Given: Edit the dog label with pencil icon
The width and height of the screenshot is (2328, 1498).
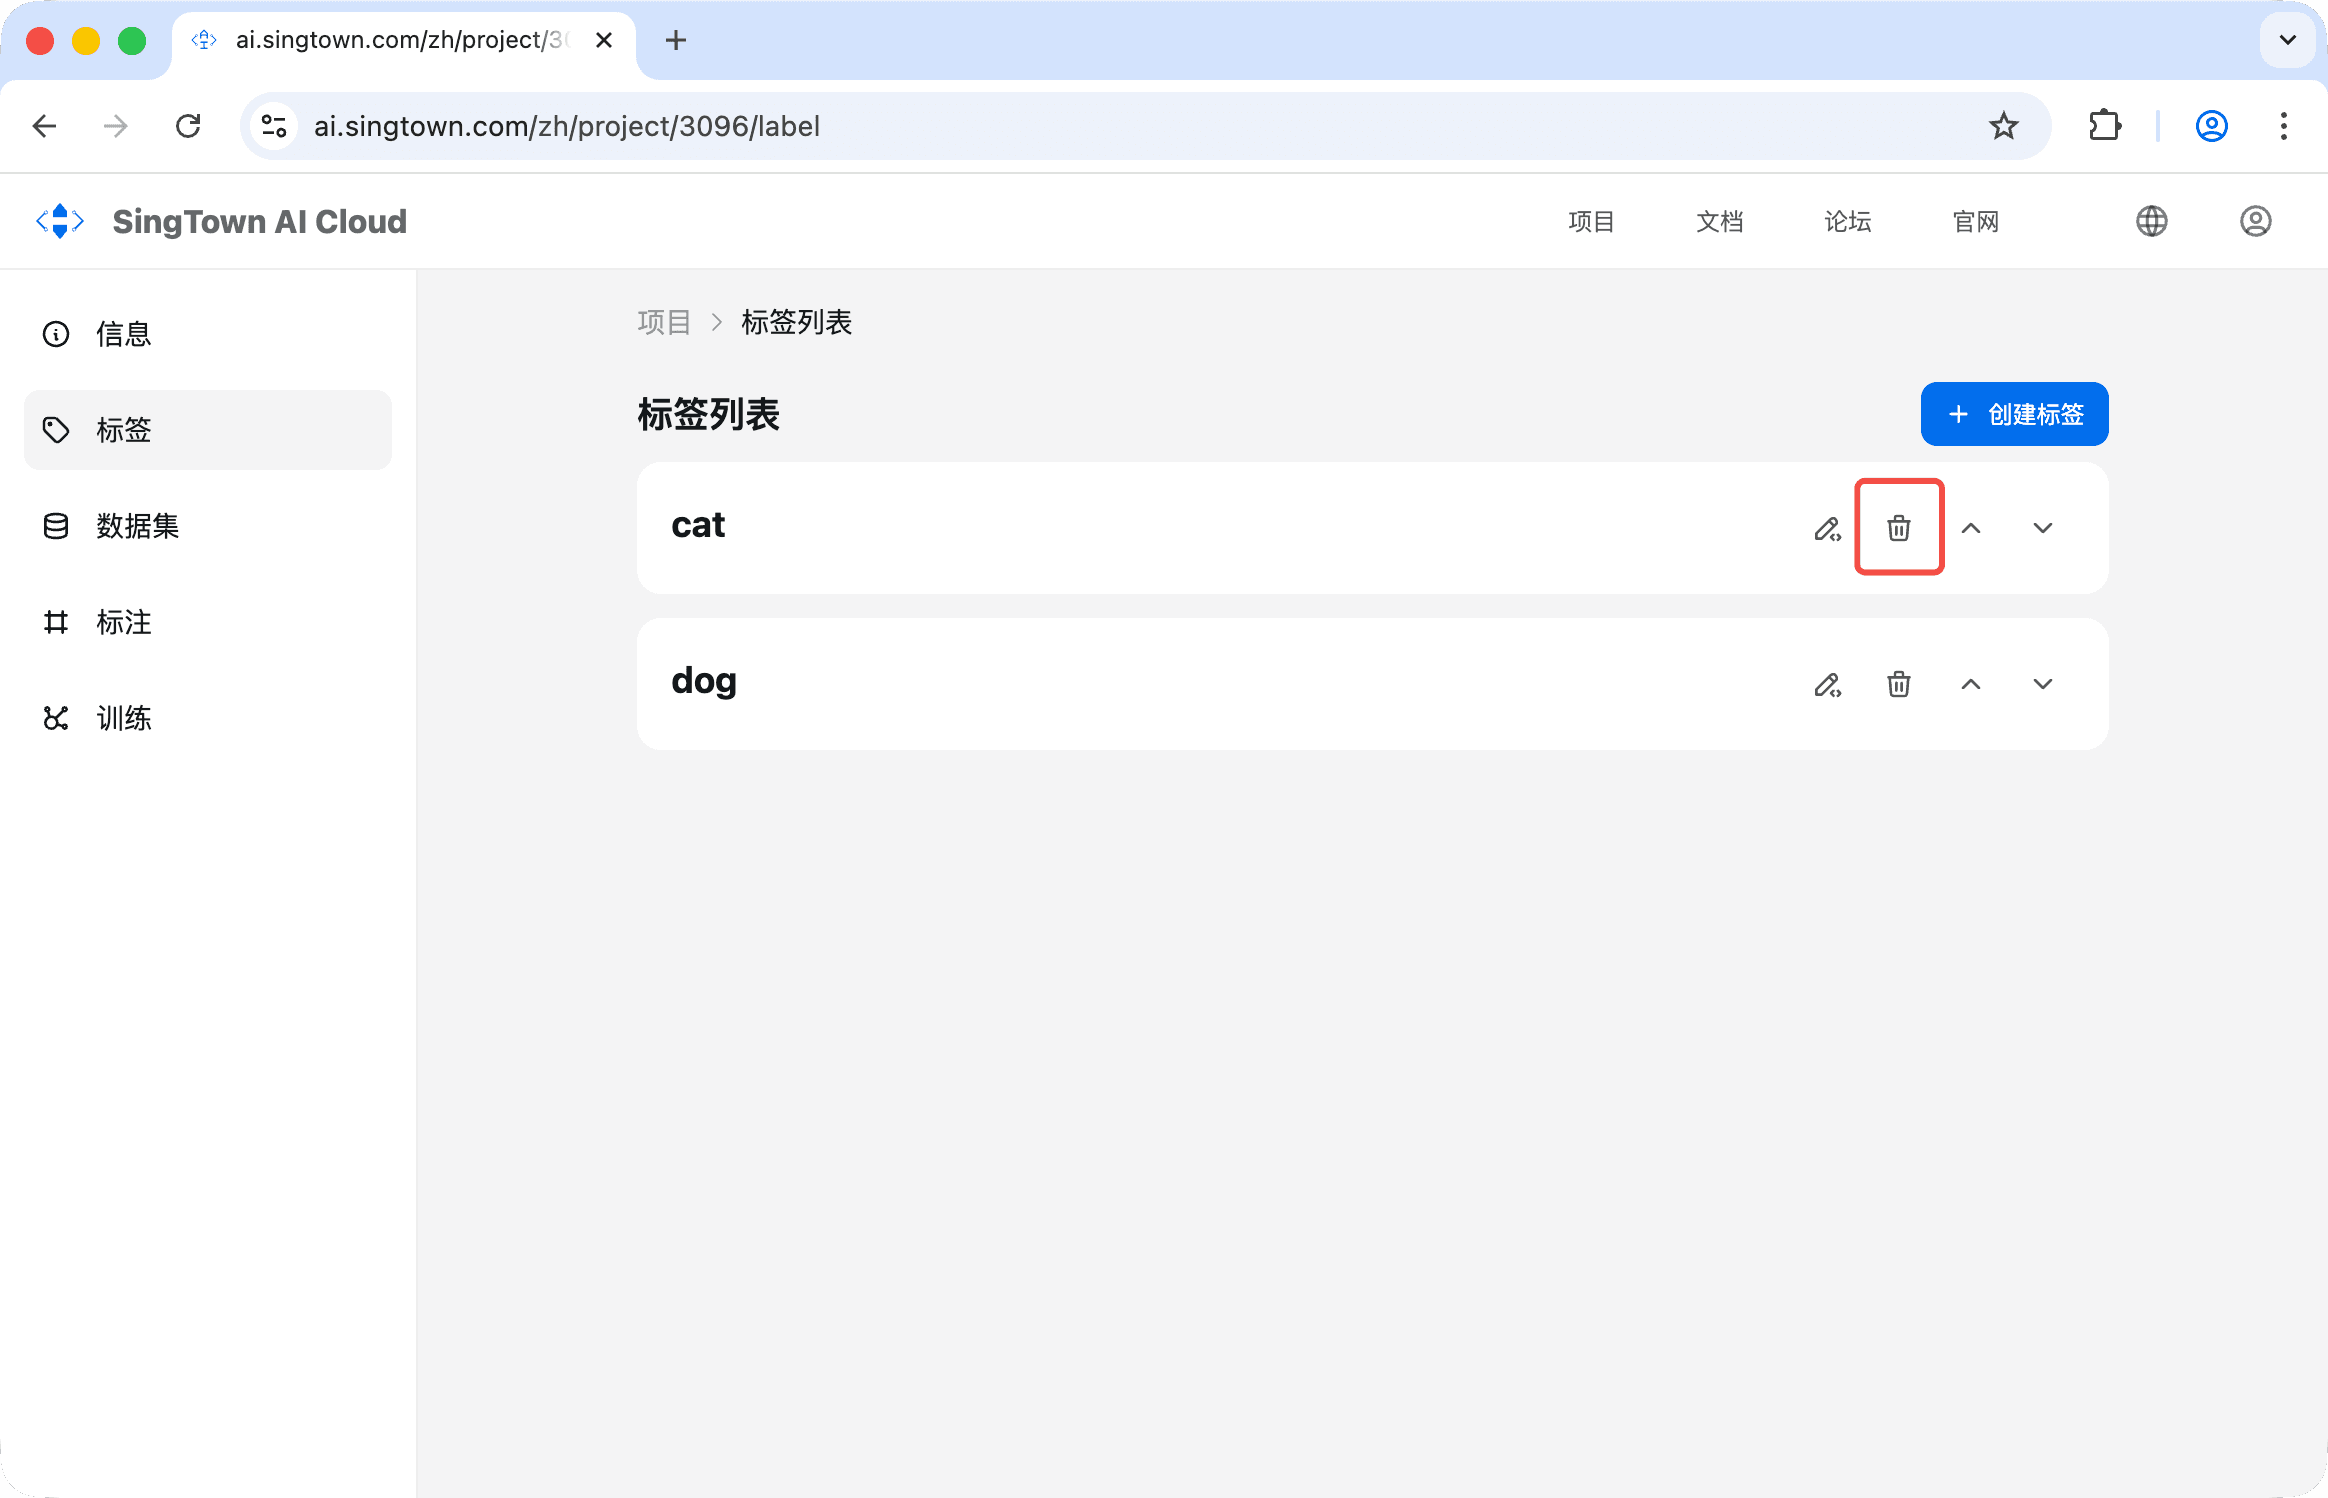Looking at the screenshot, I should tap(1827, 684).
